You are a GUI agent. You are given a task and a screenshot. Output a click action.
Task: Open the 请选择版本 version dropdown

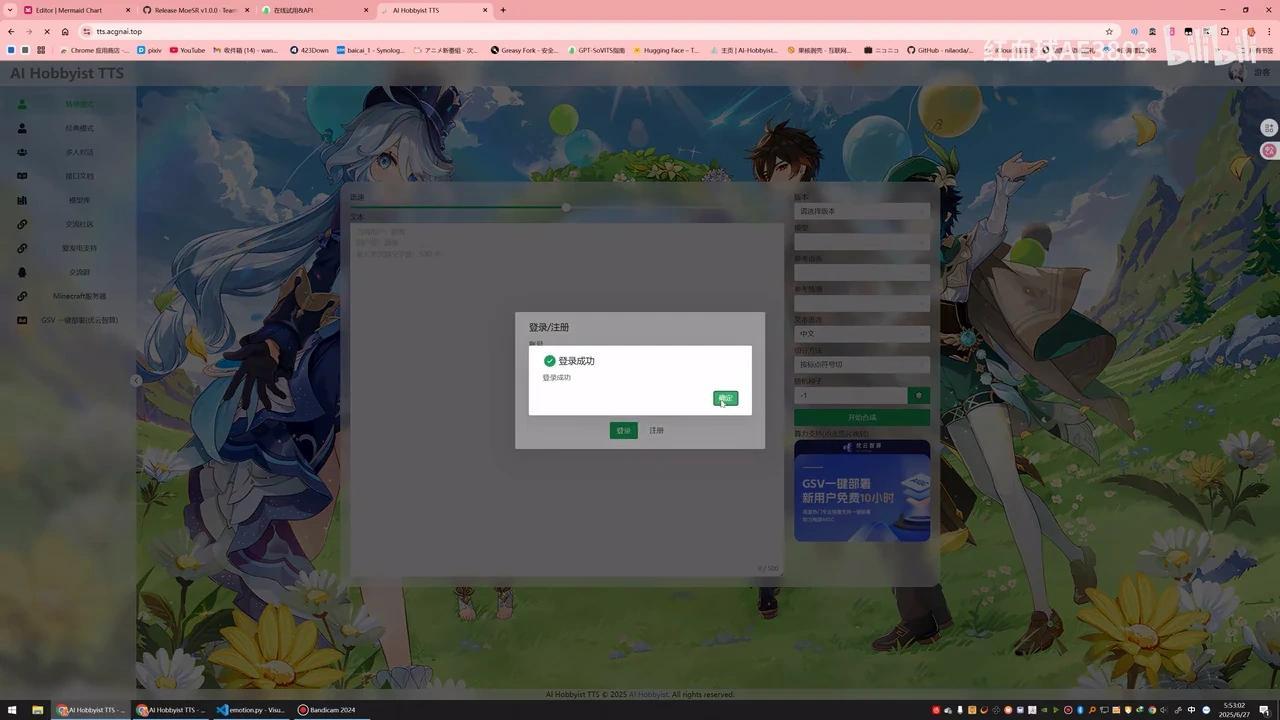pyautogui.click(x=862, y=211)
